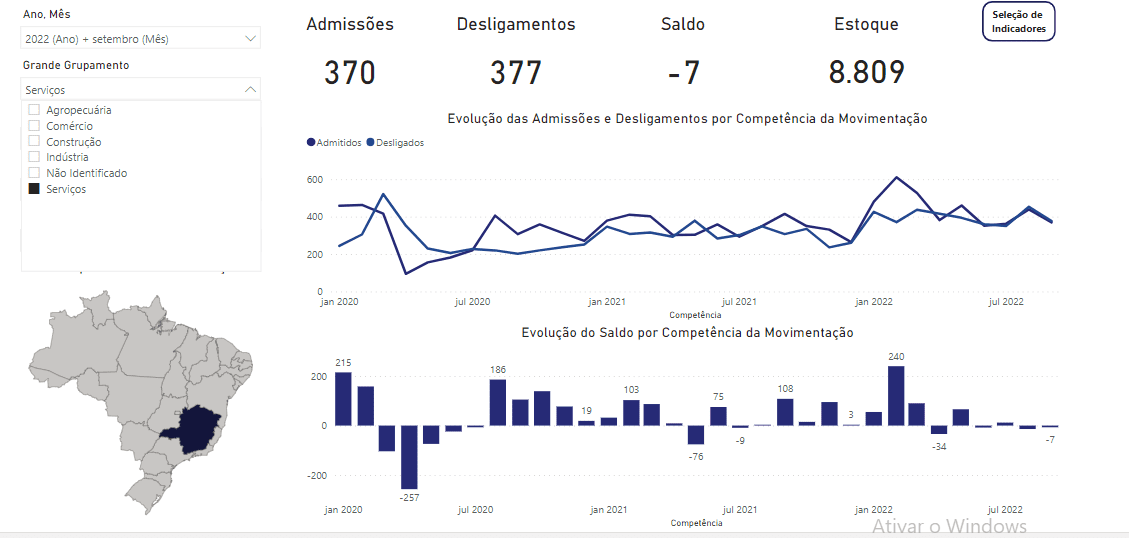1129x538 pixels.
Task: Tick the Construção option checkbox
Action: click(35, 142)
